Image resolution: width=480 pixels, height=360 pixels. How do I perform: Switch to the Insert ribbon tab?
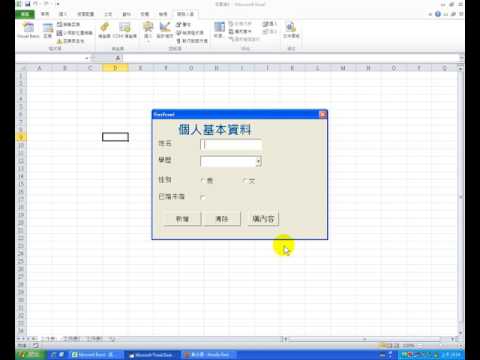pyautogui.click(x=63, y=14)
